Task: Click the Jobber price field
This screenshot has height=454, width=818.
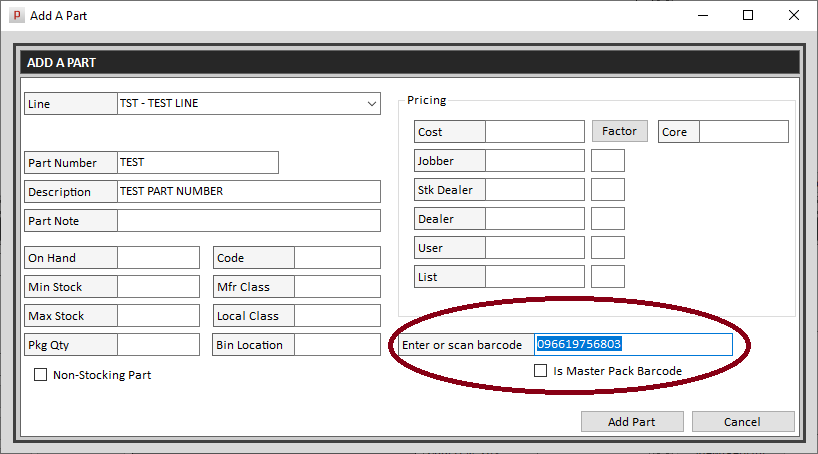Action: click(535, 161)
